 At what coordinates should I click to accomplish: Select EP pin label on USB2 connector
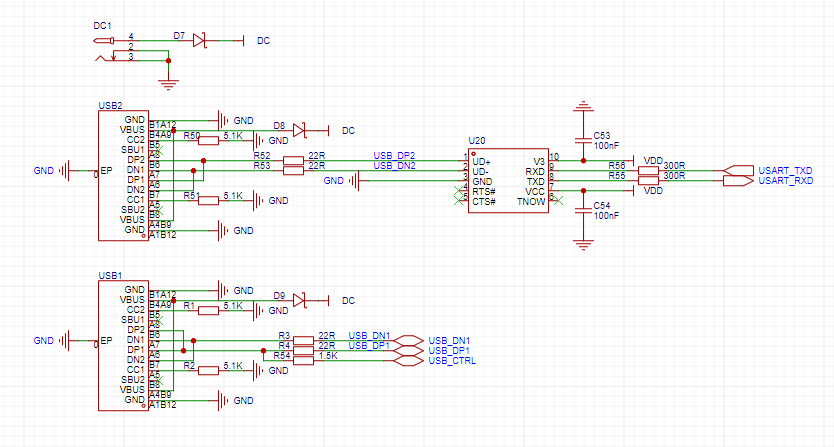(106, 171)
